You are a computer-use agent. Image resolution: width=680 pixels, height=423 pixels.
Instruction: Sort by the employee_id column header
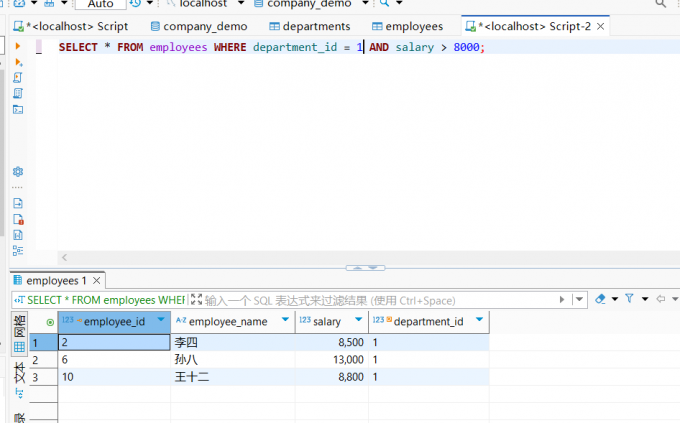tap(114, 322)
